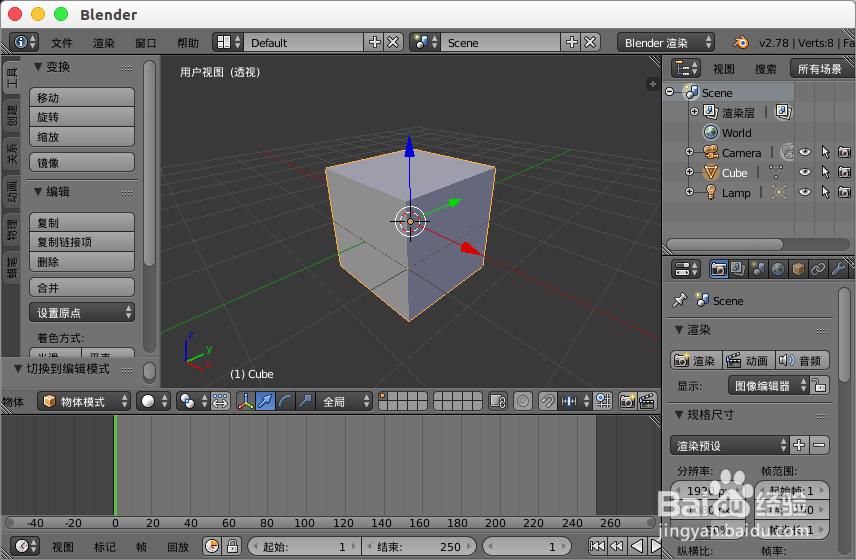
Task: Toggle Lamp renderability camera icon
Action: pyautogui.click(x=845, y=192)
